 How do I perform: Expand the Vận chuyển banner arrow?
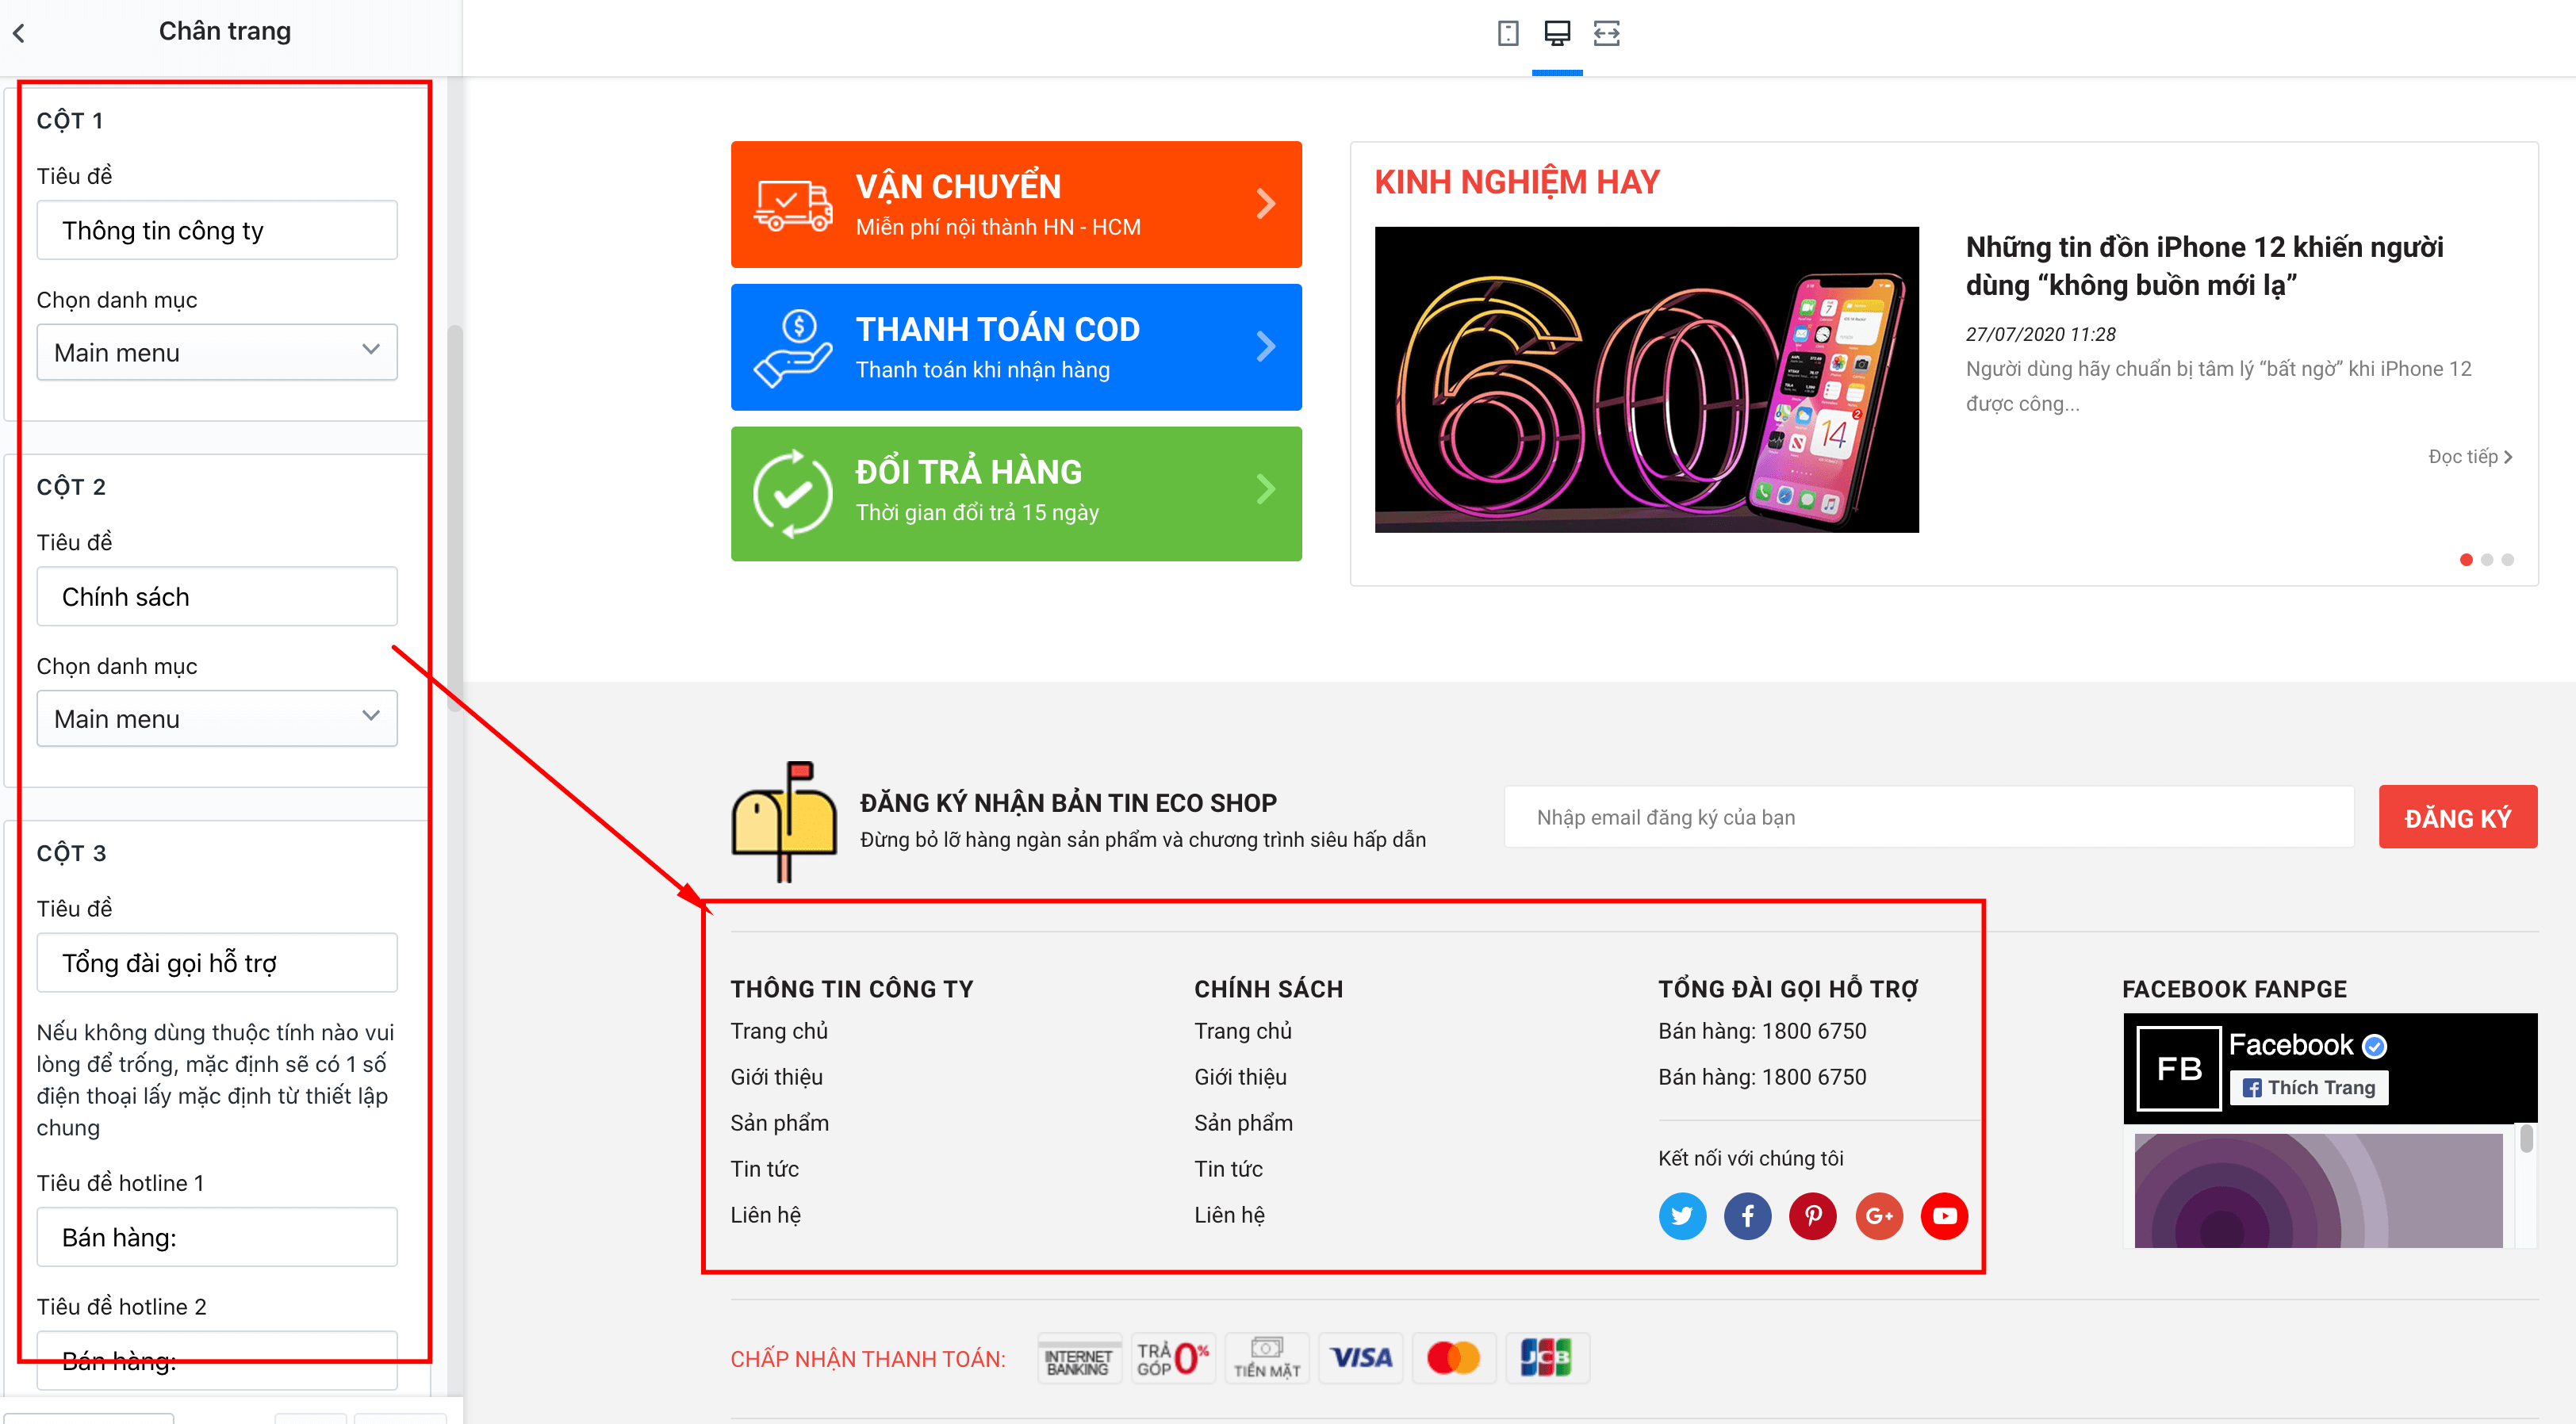(x=1265, y=204)
